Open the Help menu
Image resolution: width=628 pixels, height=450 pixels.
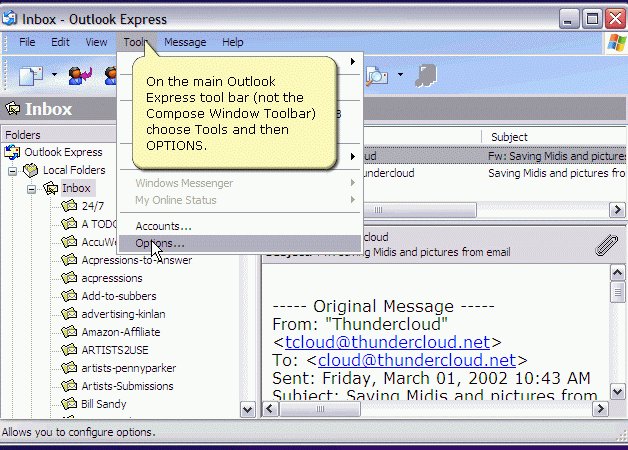click(233, 42)
